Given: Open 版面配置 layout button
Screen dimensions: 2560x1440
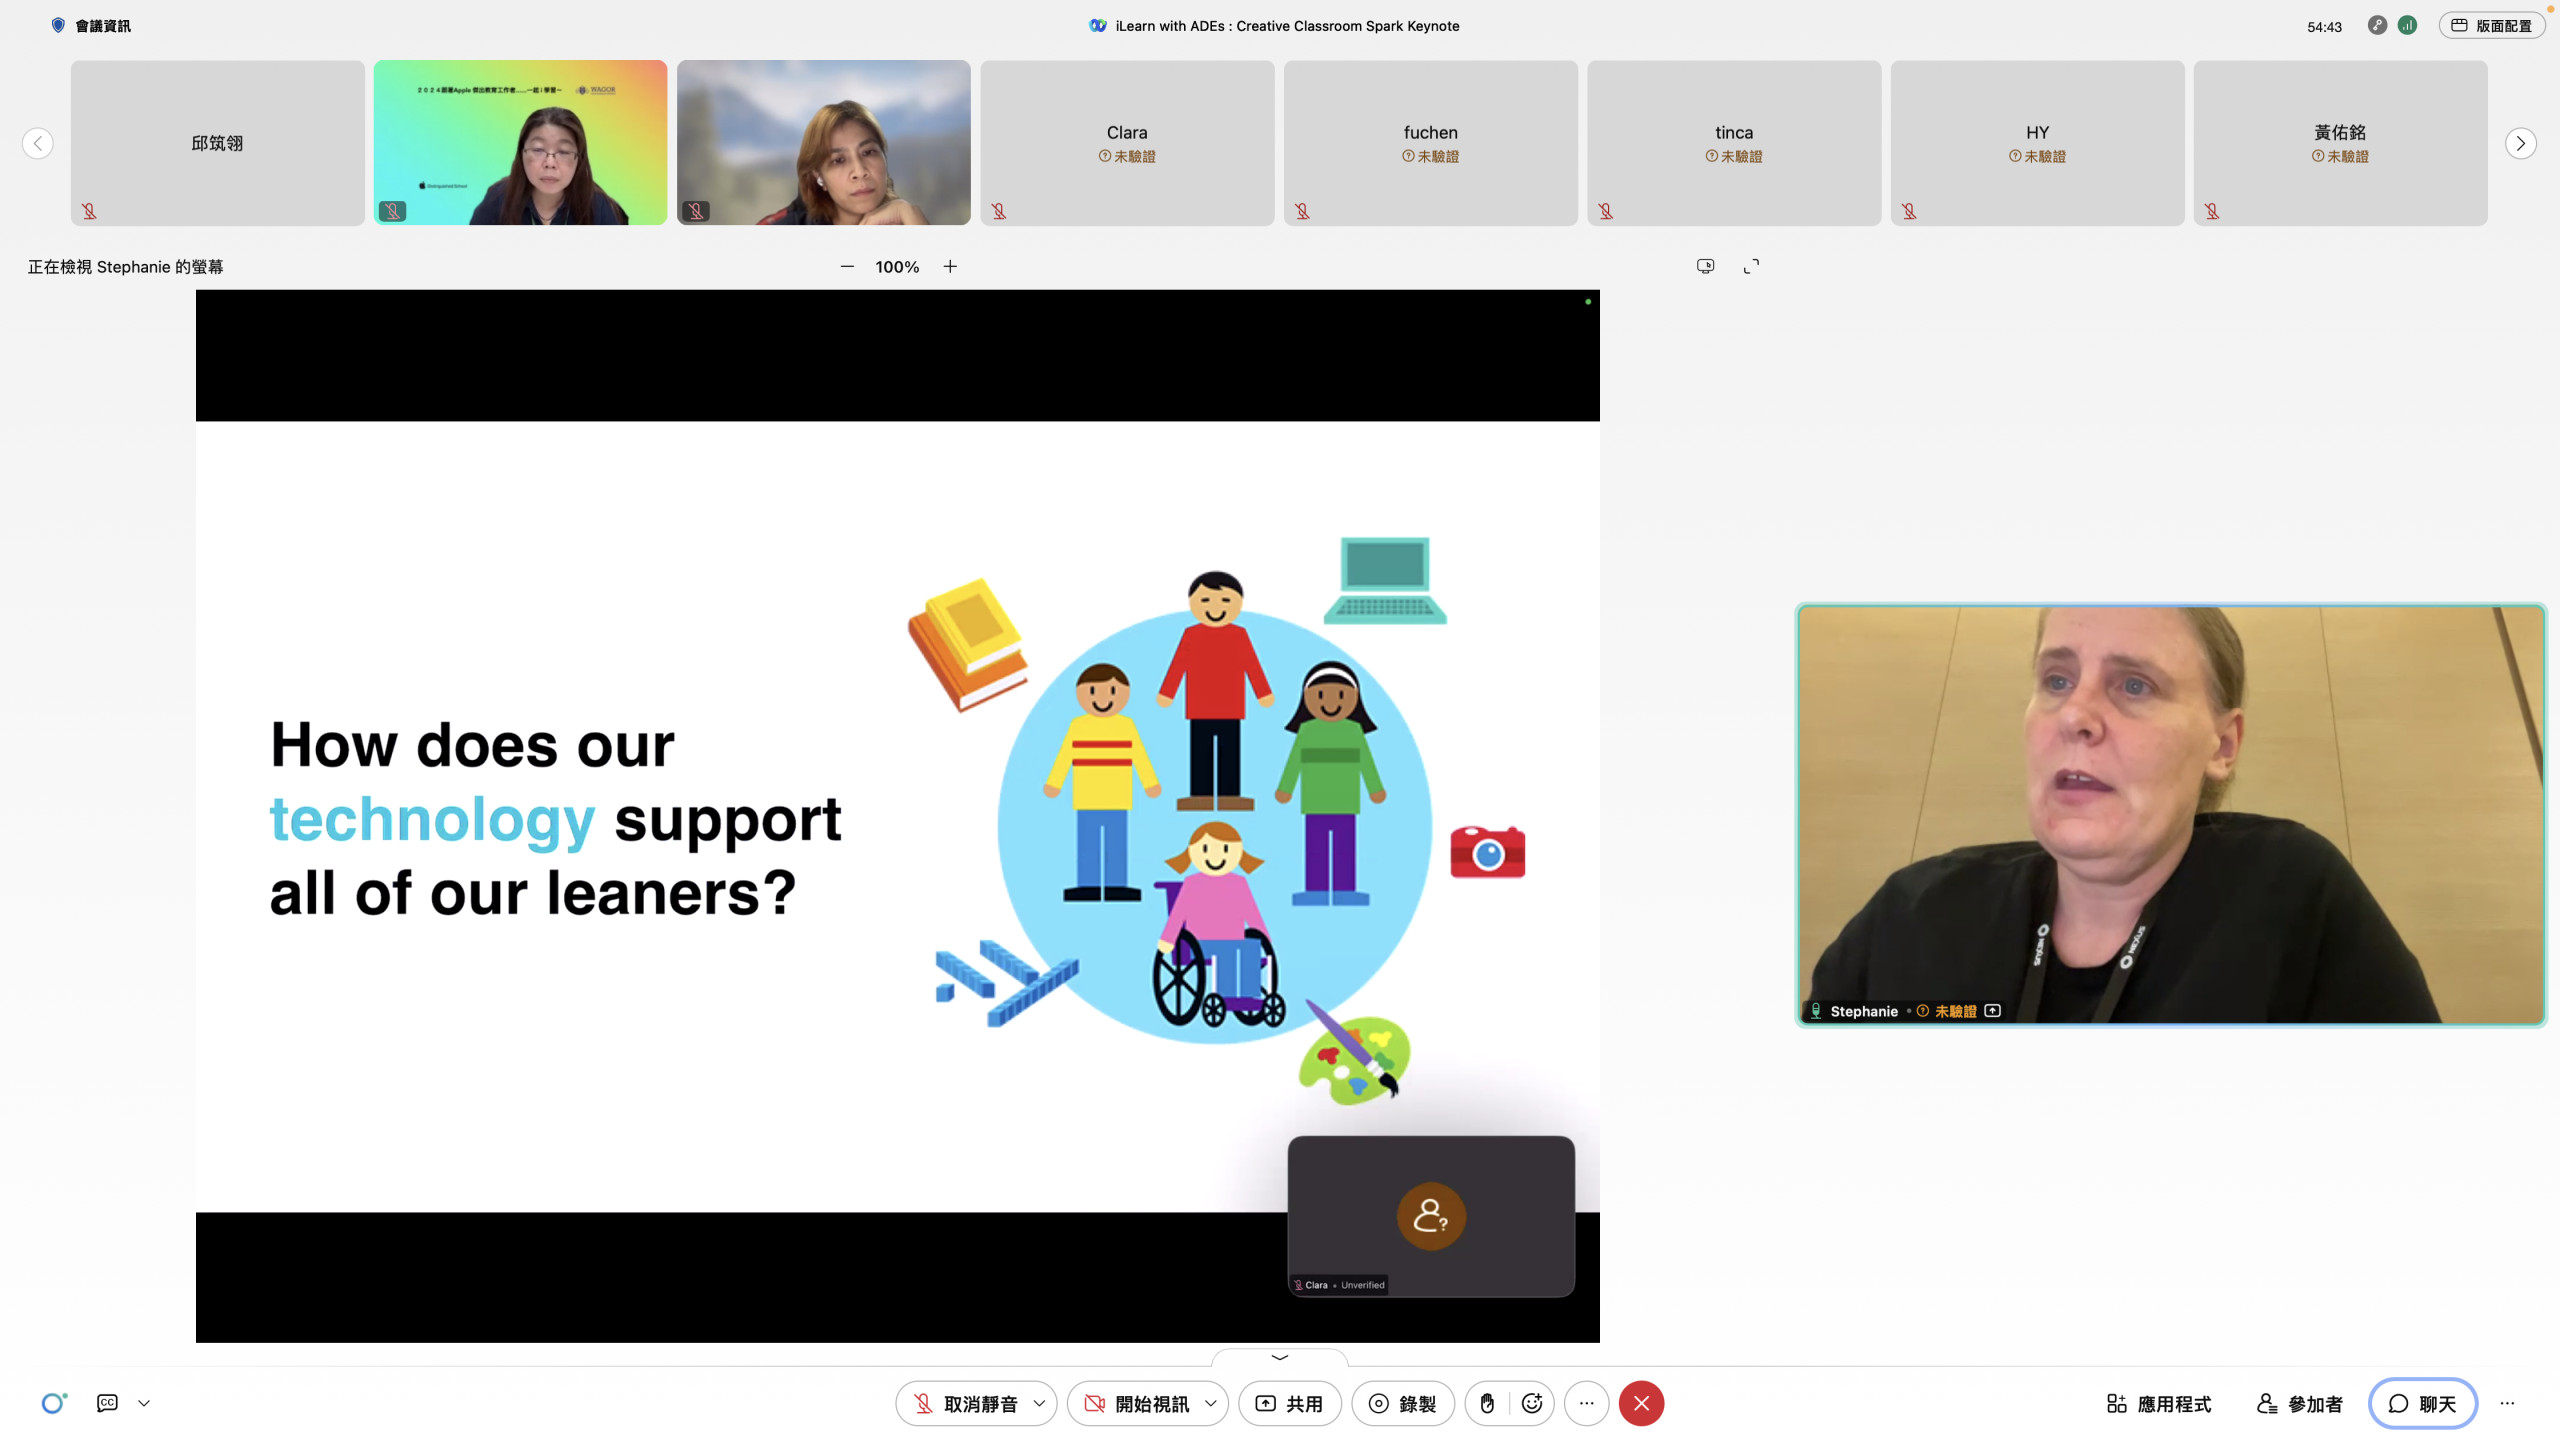Looking at the screenshot, I should 2491,26.
